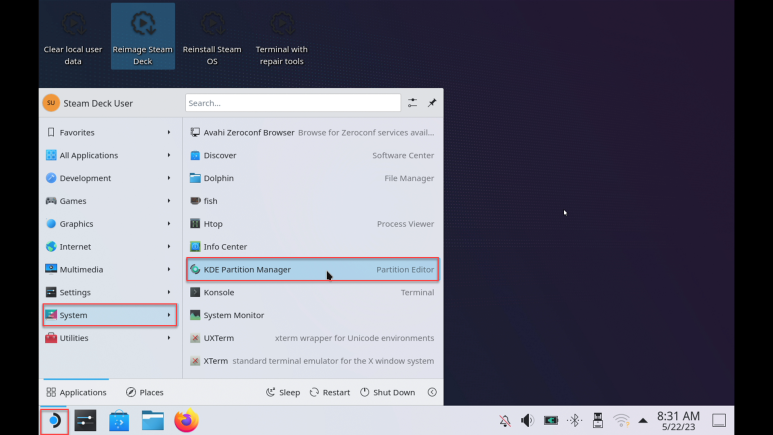
Task: Click the Restart button
Action: pos(330,392)
